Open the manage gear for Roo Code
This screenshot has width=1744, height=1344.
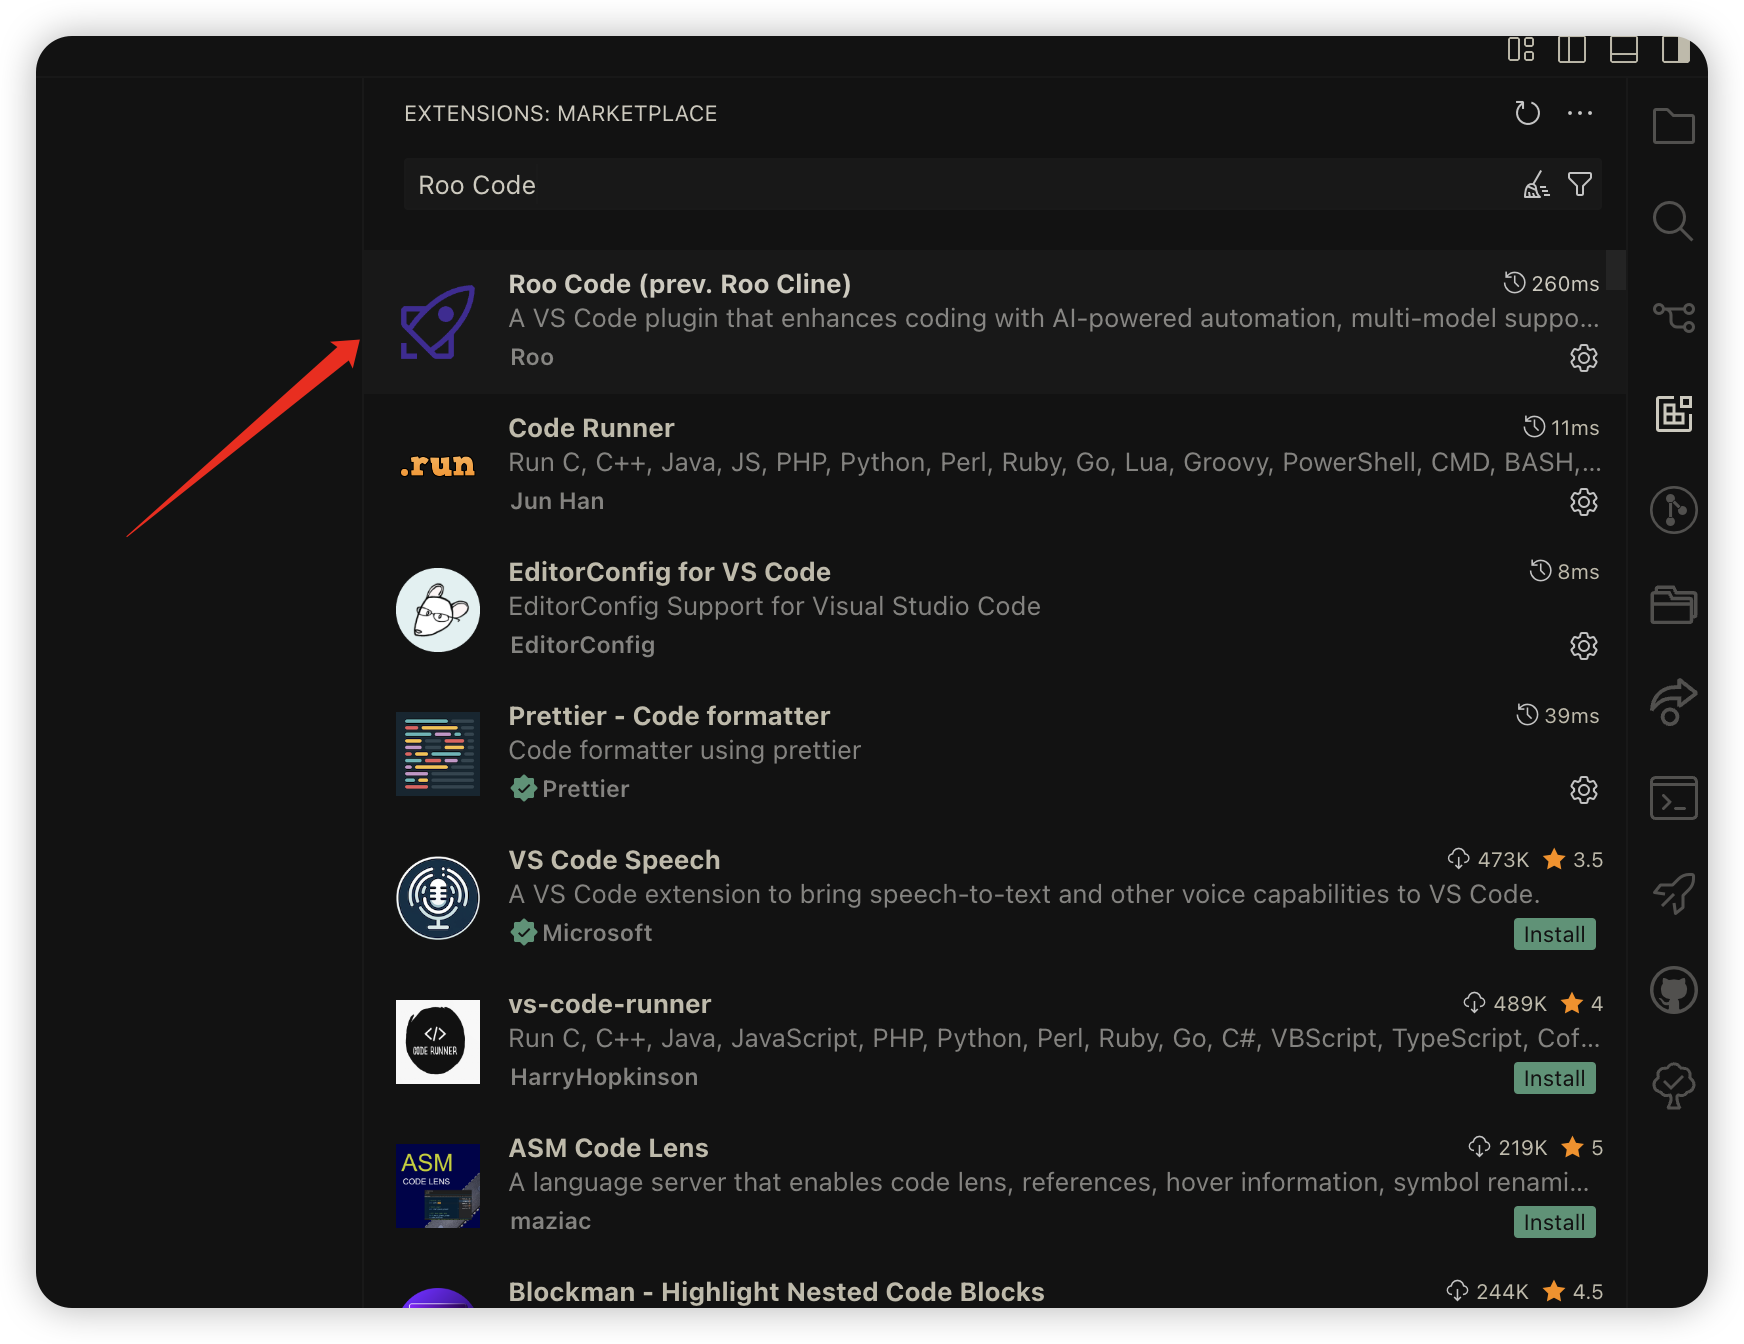(1584, 358)
